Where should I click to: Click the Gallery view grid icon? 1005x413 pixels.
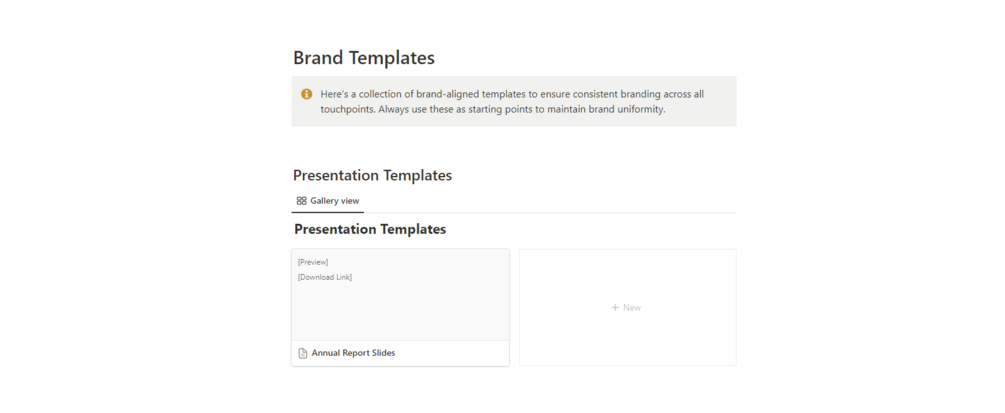[x=302, y=201]
